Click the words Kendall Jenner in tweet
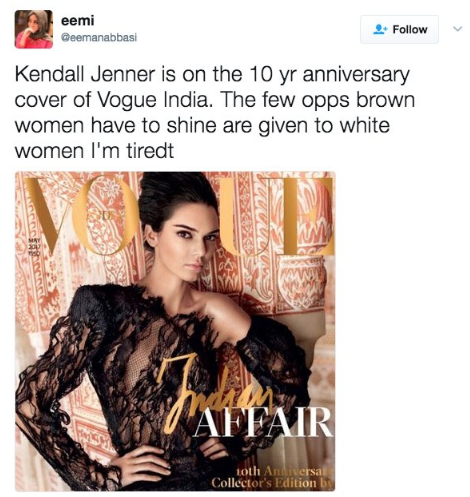This screenshot has width=470, height=497. [x=85, y=74]
